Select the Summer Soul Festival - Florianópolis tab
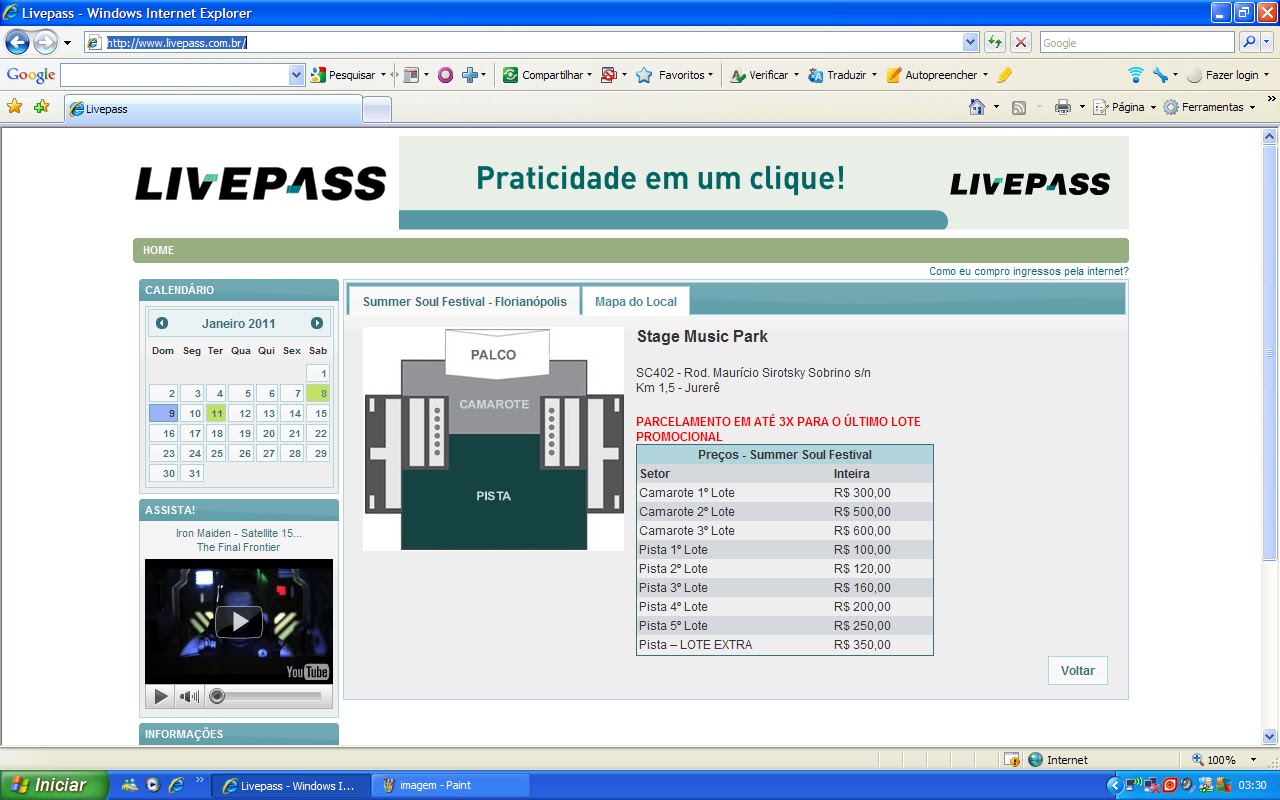This screenshot has height=800, width=1280. 464,301
